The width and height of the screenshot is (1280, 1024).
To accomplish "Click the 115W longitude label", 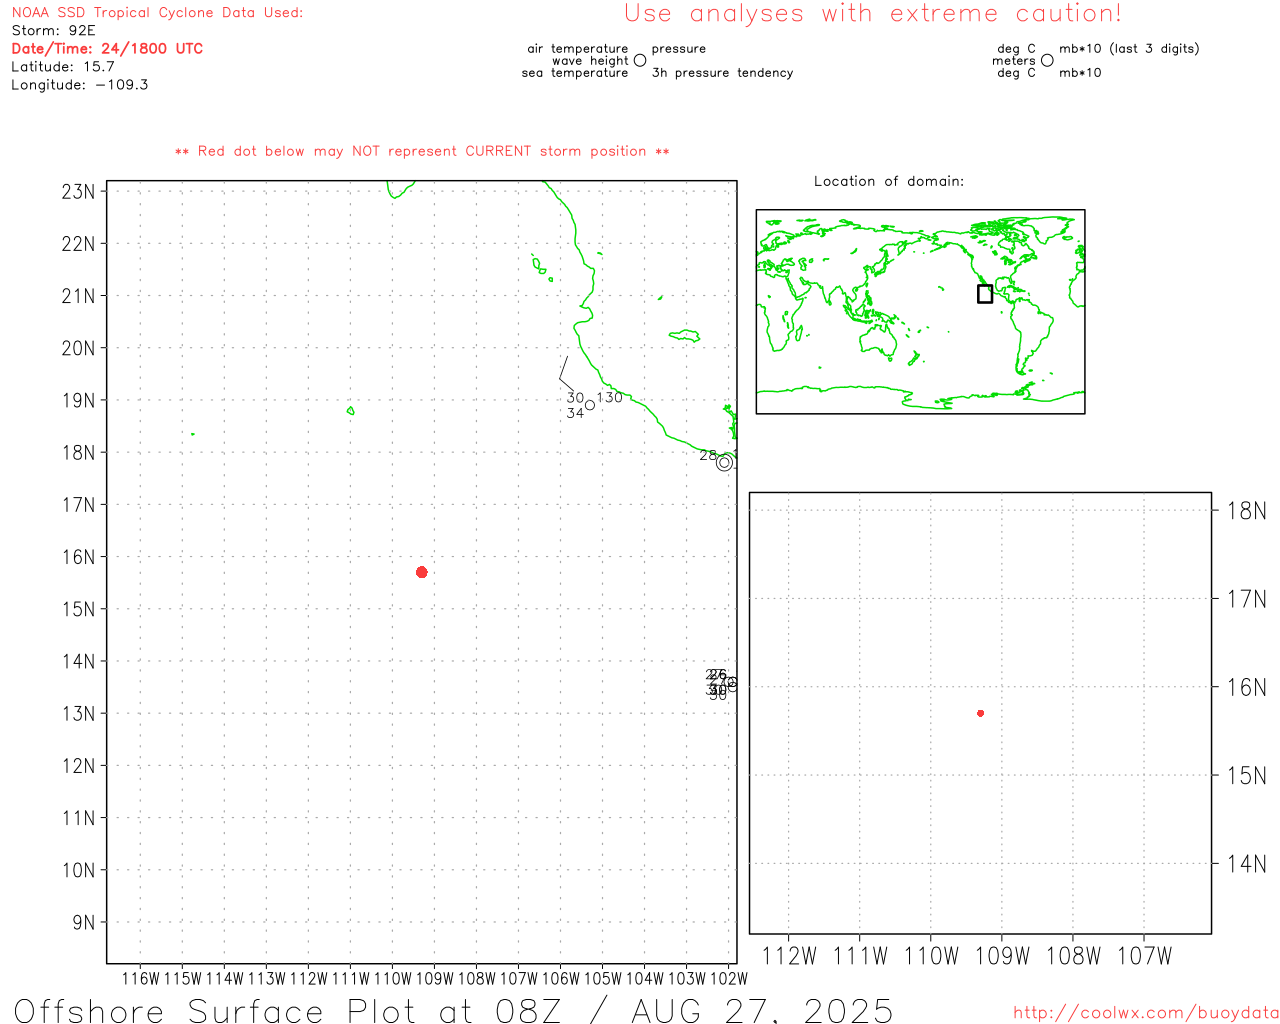I will [x=182, y=978].
